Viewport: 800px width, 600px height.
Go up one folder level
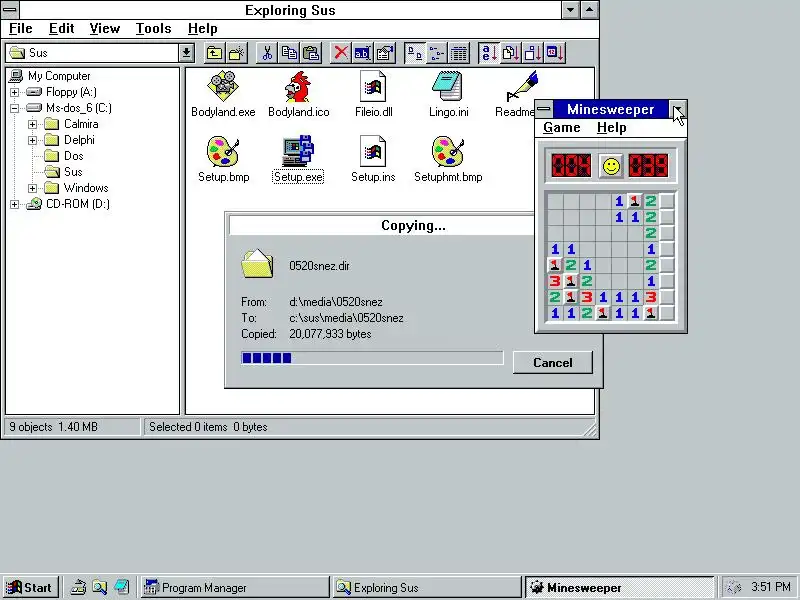click(x=214, y=53)
